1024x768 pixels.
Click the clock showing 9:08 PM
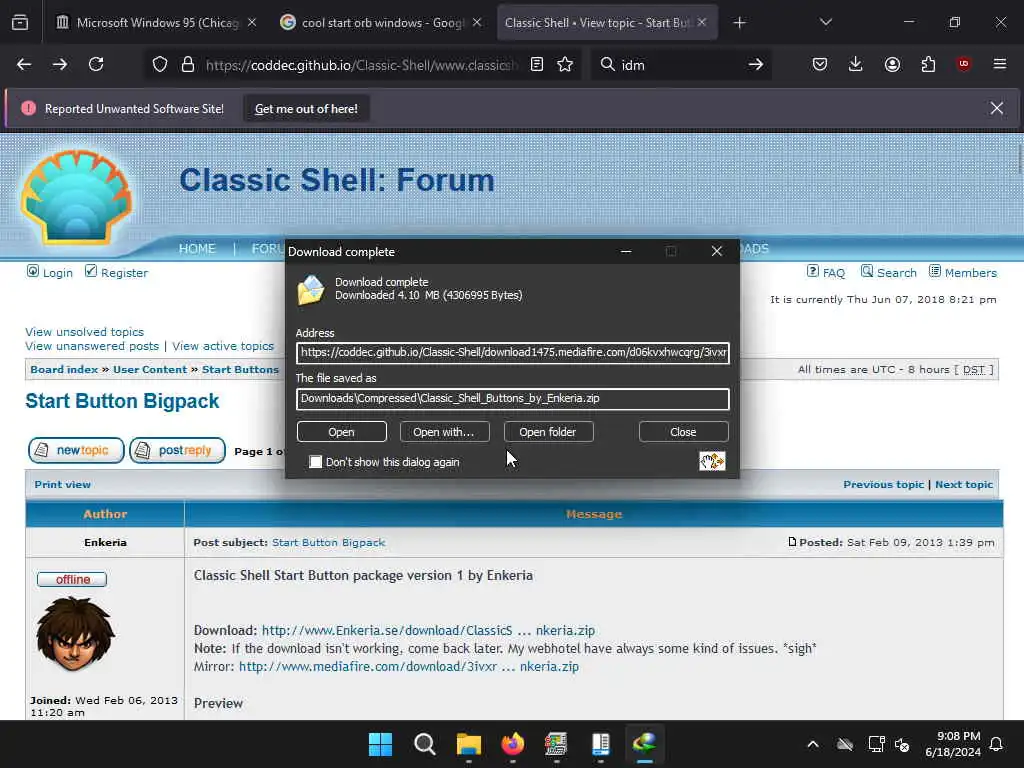(x=953, y=744)
